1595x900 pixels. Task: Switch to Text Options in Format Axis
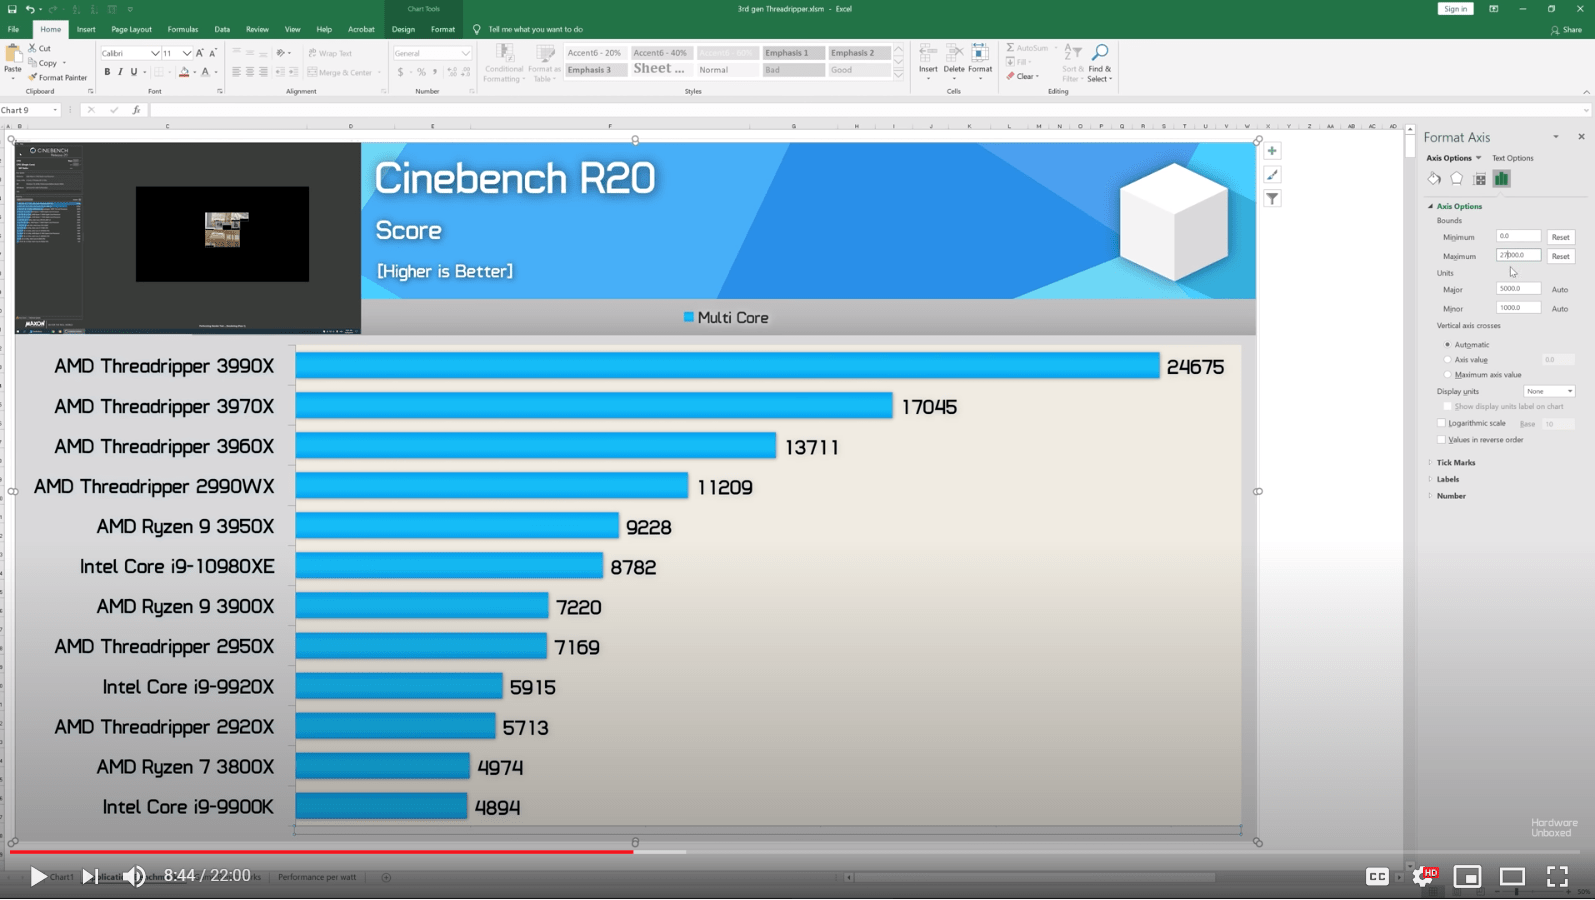1512,158
